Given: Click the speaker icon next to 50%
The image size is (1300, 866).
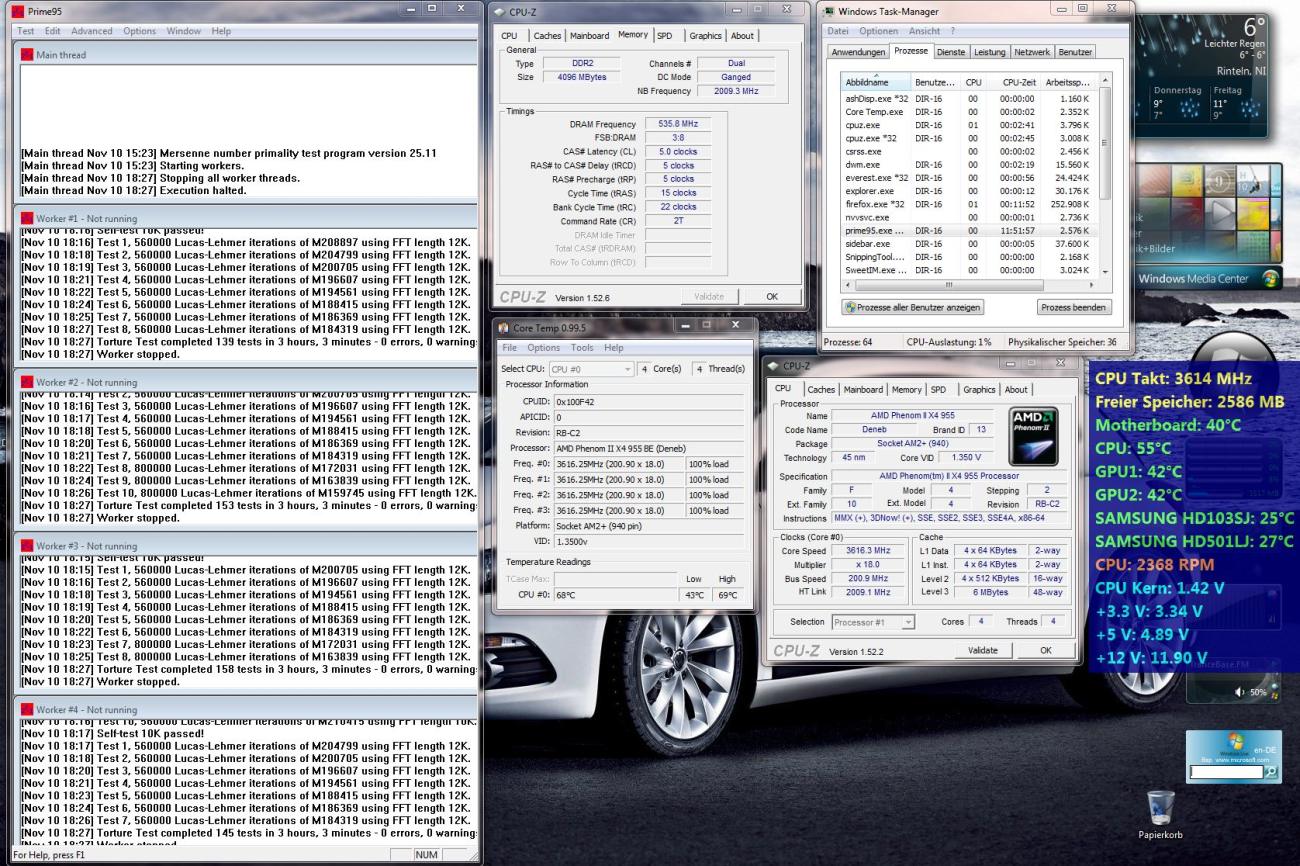Looking at the screenshot, I should [x=1242, y=692].
